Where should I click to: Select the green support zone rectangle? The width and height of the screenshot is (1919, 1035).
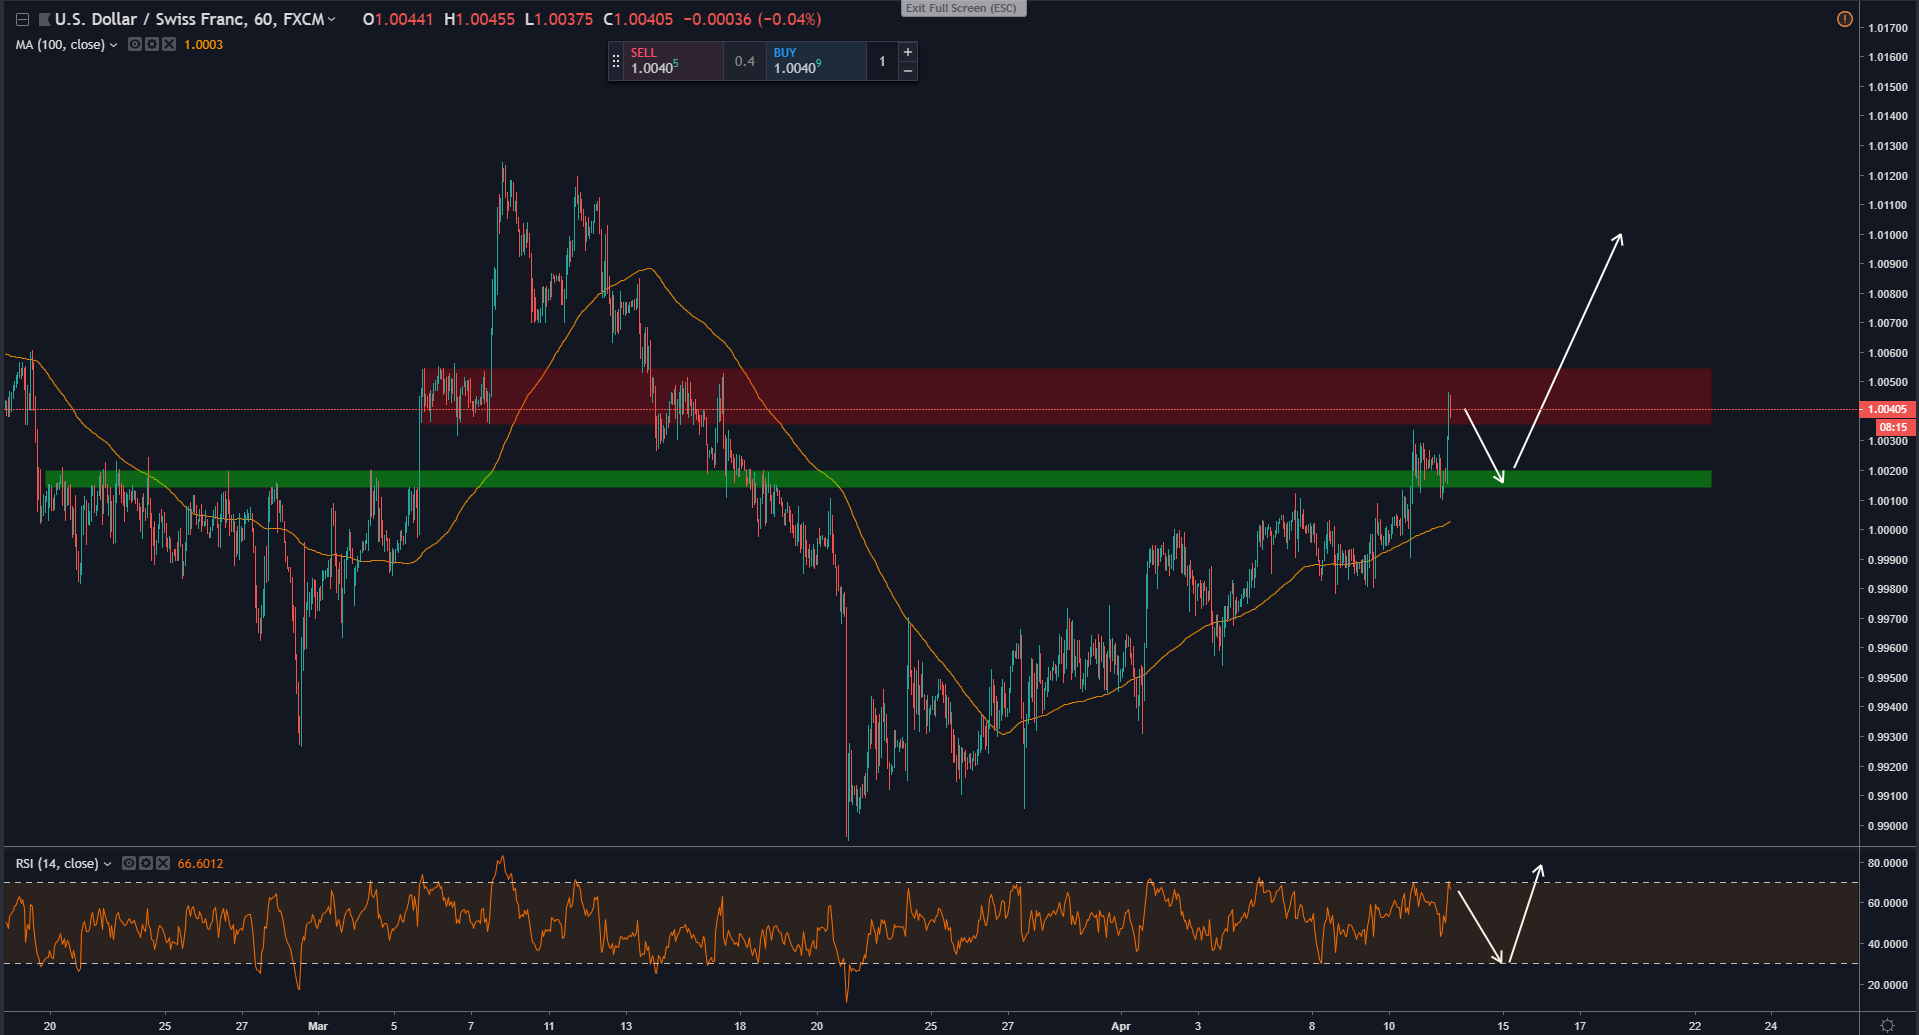coord(878,479)
